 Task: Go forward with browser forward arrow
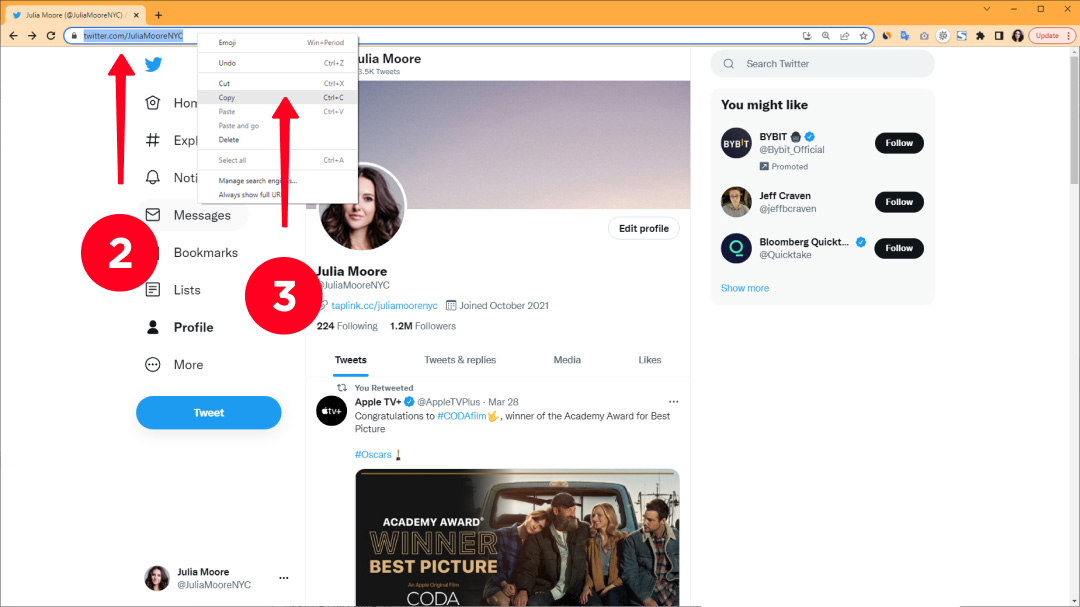tap(32, 36)
